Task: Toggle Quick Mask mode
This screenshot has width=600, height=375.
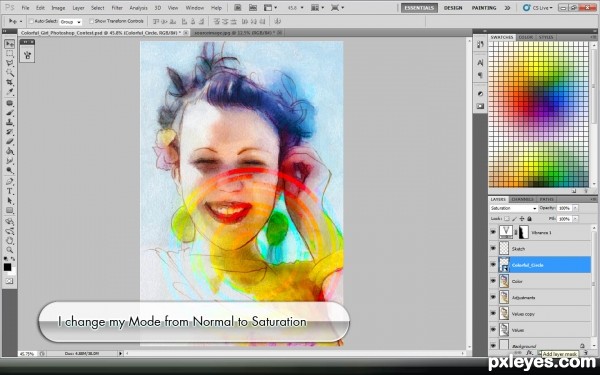Action: 10,281
